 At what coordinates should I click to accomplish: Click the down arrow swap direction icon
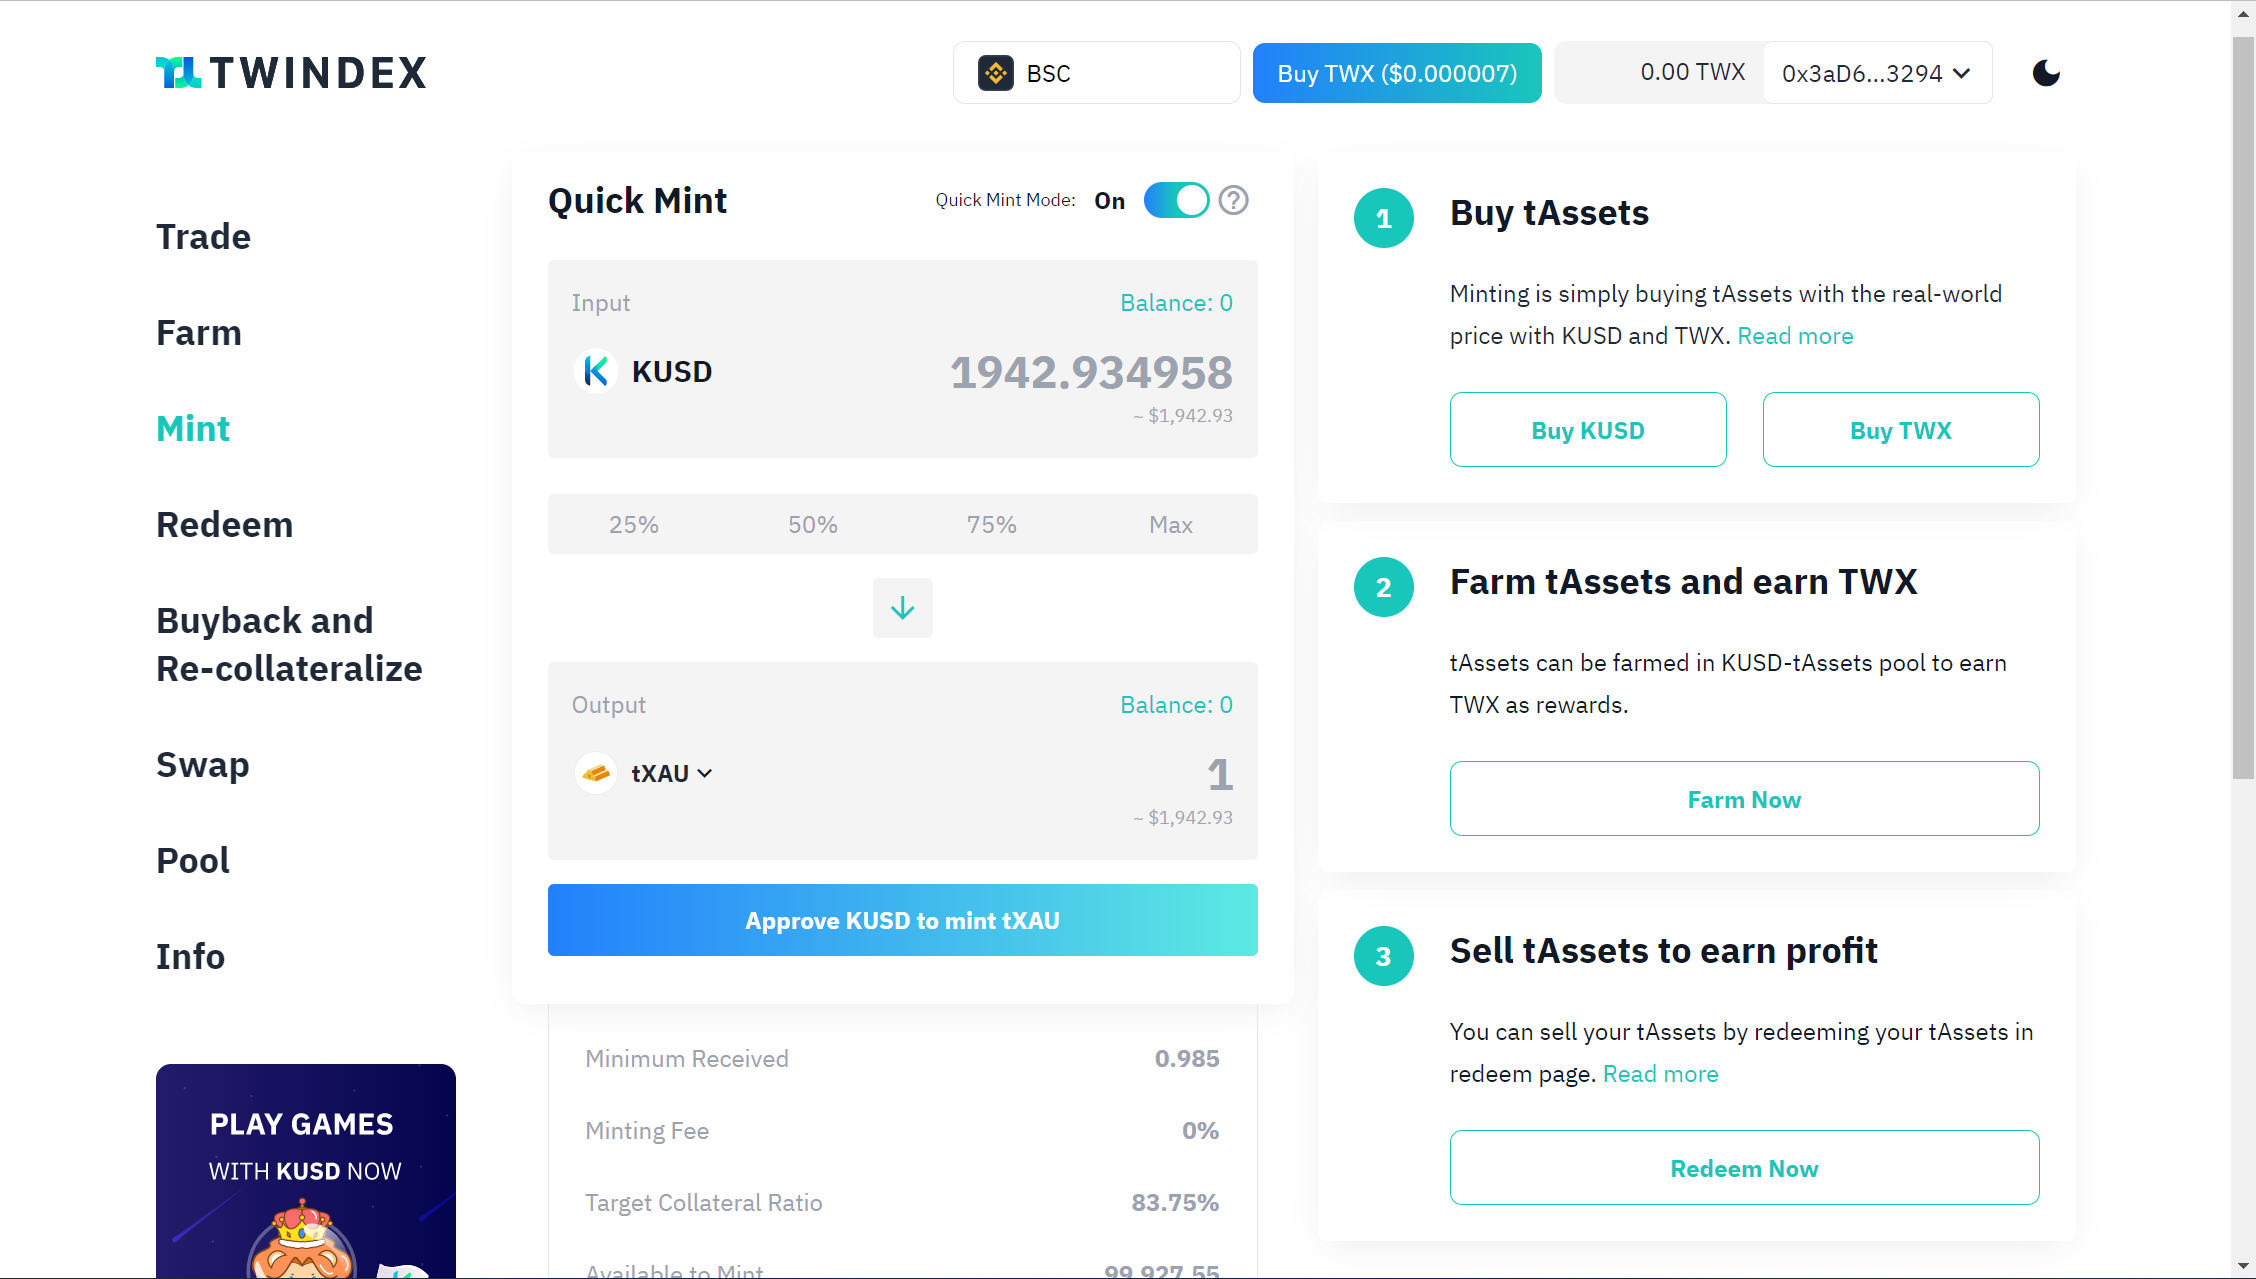pyautogui.click(x=902, y=608)
